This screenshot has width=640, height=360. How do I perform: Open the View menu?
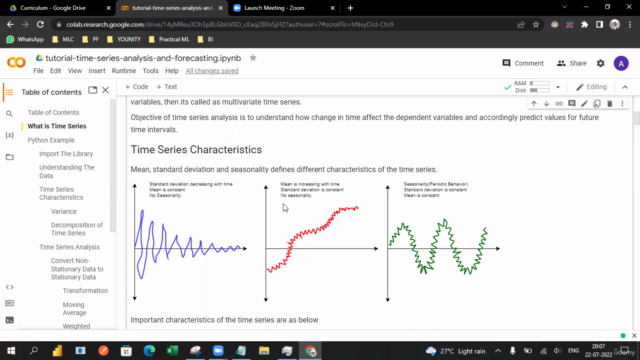pyautogui.click(x=75, y=71)
